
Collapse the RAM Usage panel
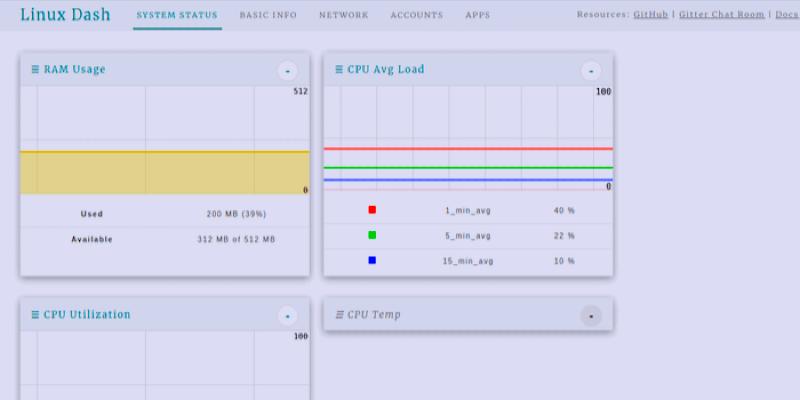coord(287,71)
